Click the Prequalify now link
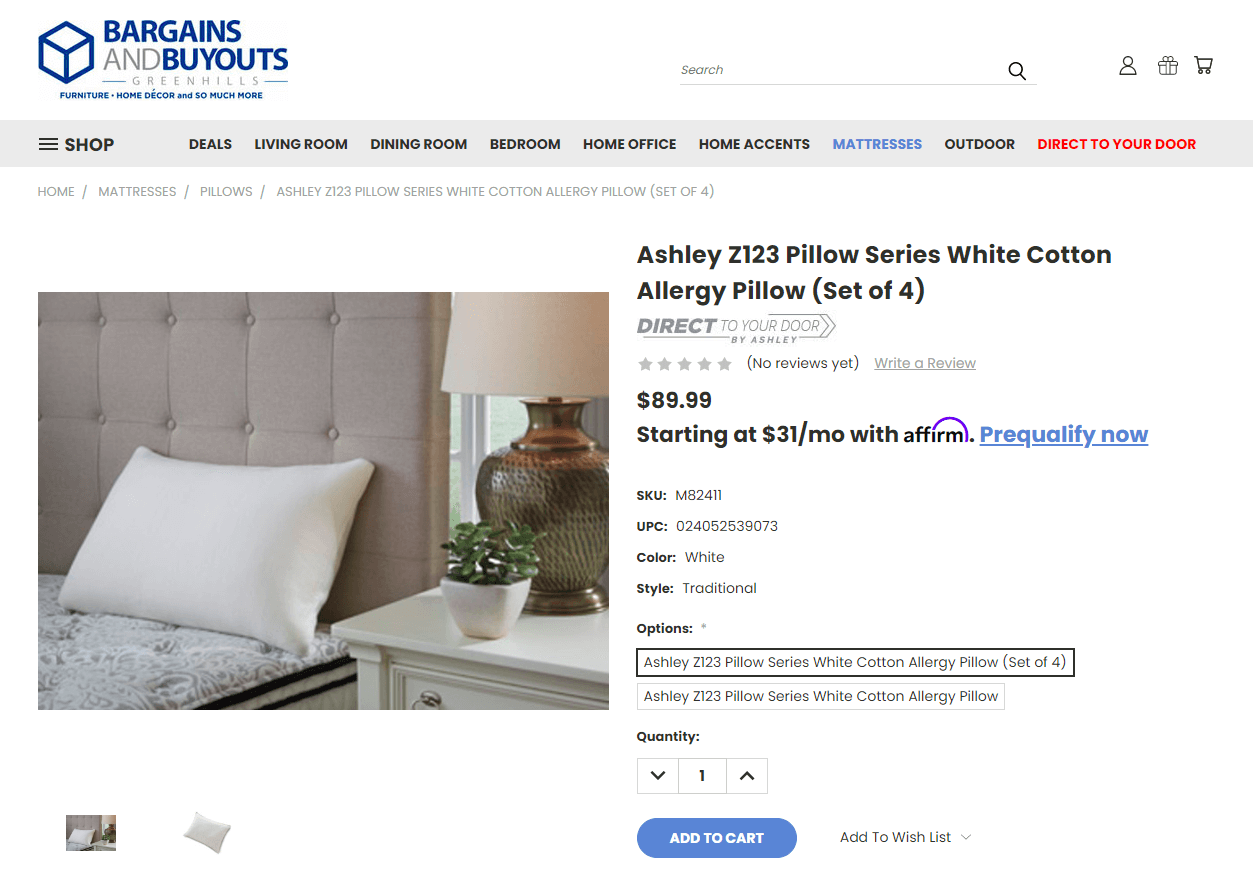The height and width of the screenshot is (881, 1253). pos(1064,434)
